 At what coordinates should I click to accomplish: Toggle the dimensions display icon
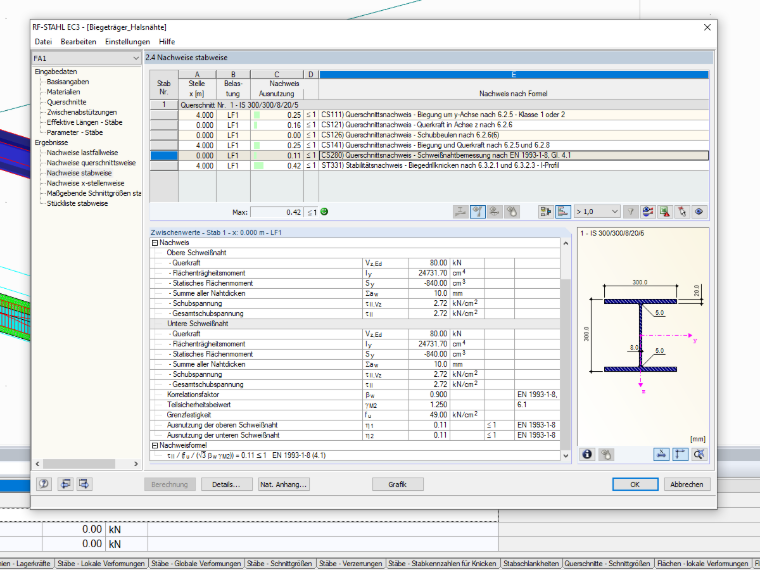(x=680, y=454)
